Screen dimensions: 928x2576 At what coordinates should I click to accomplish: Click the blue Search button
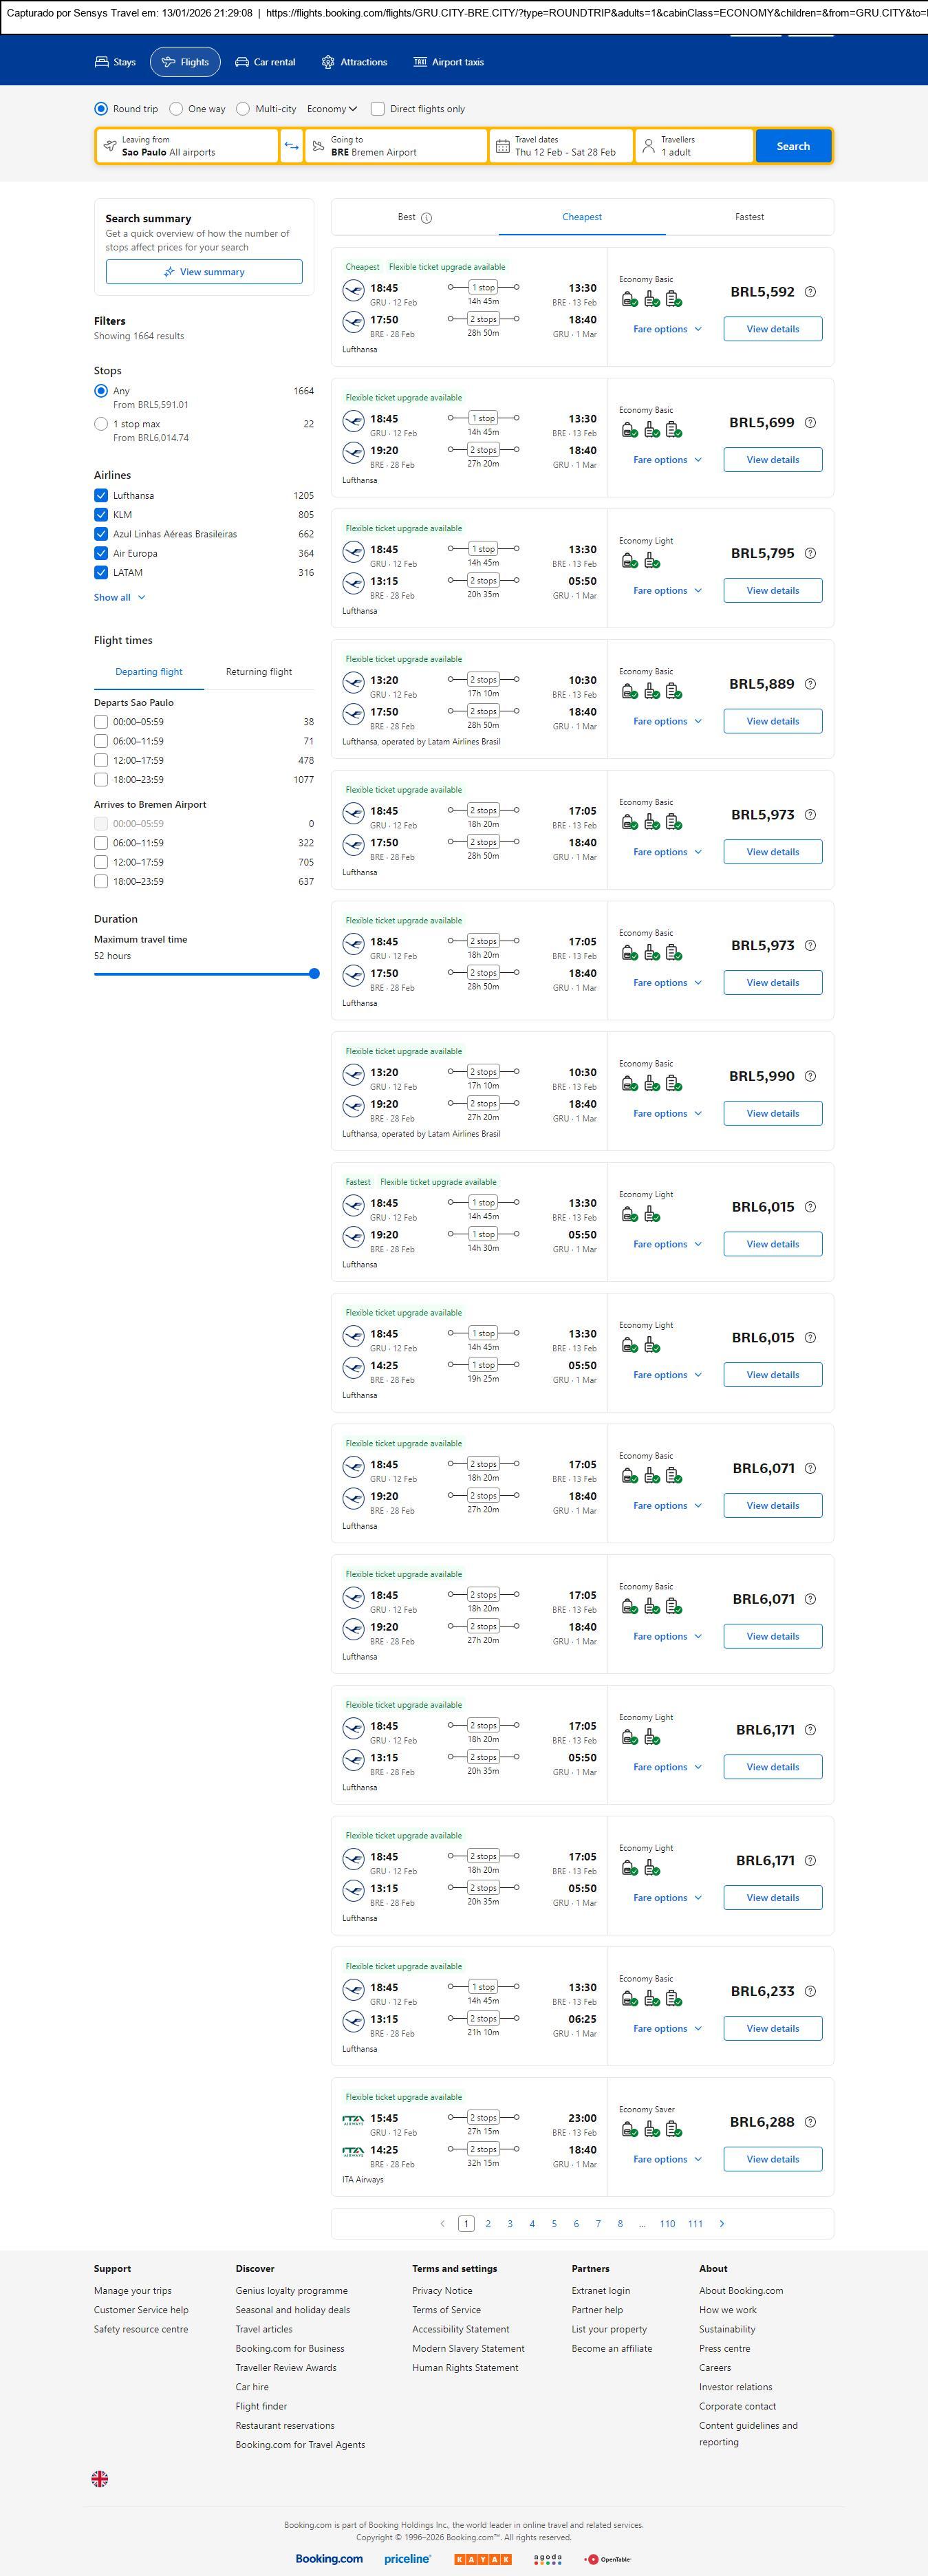(x=793, y=146)
